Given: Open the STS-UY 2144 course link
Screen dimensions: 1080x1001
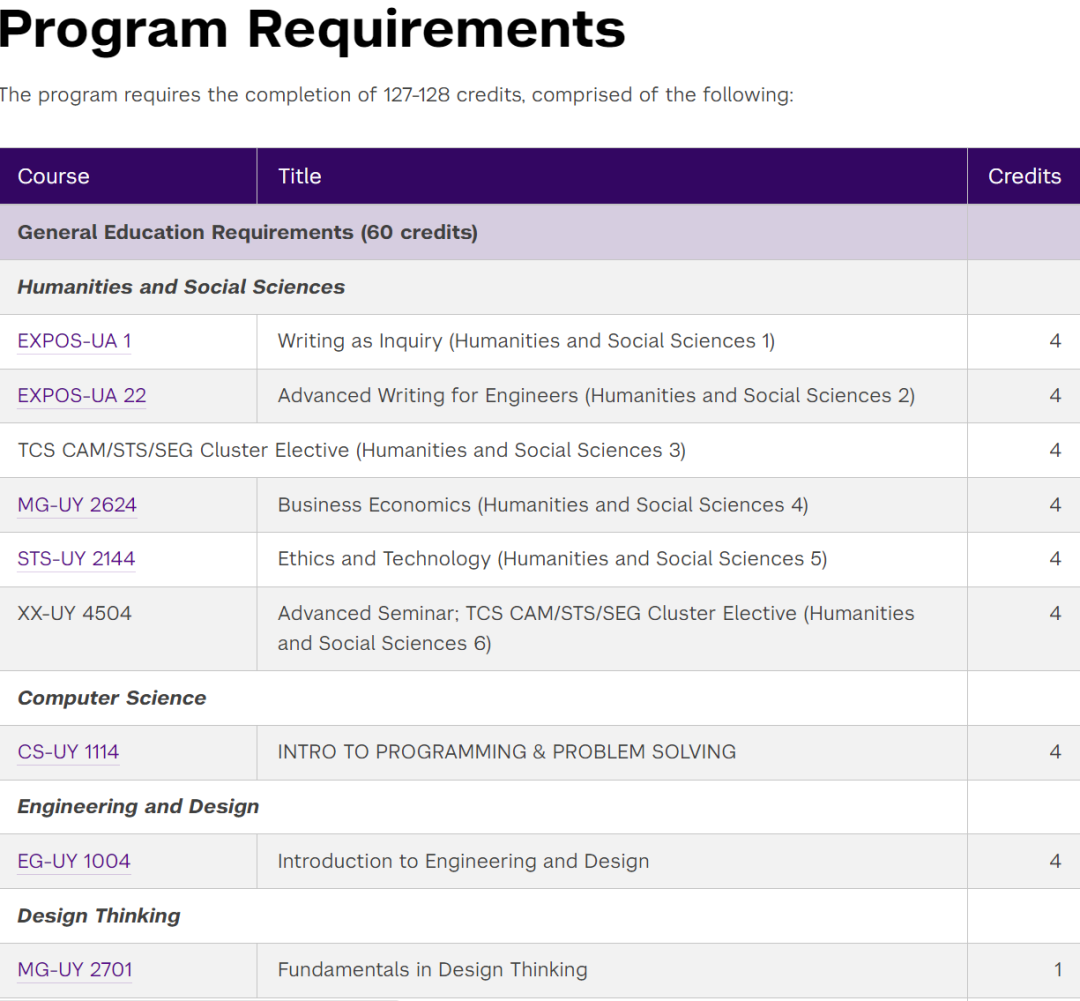Looking at the screenshot, I should (x=76, y=559).
